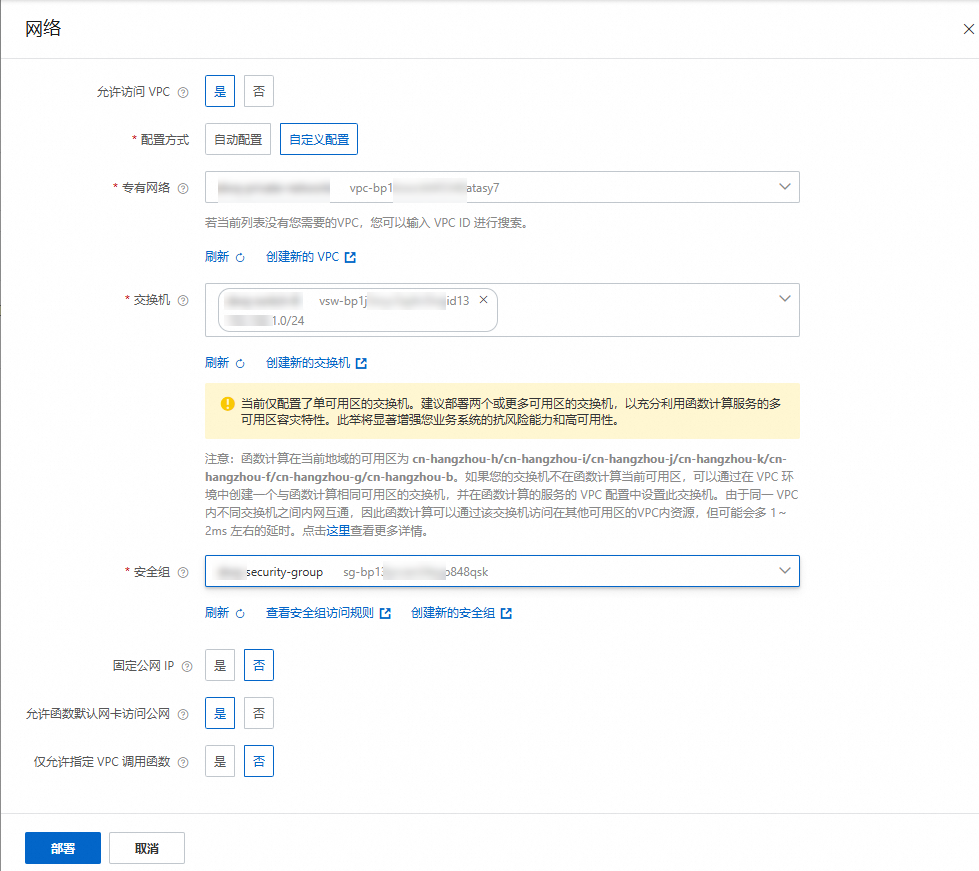Click help icon beside 允许函数默认网卡访问公网
979x871 pixels.
(x=183, y=714)
